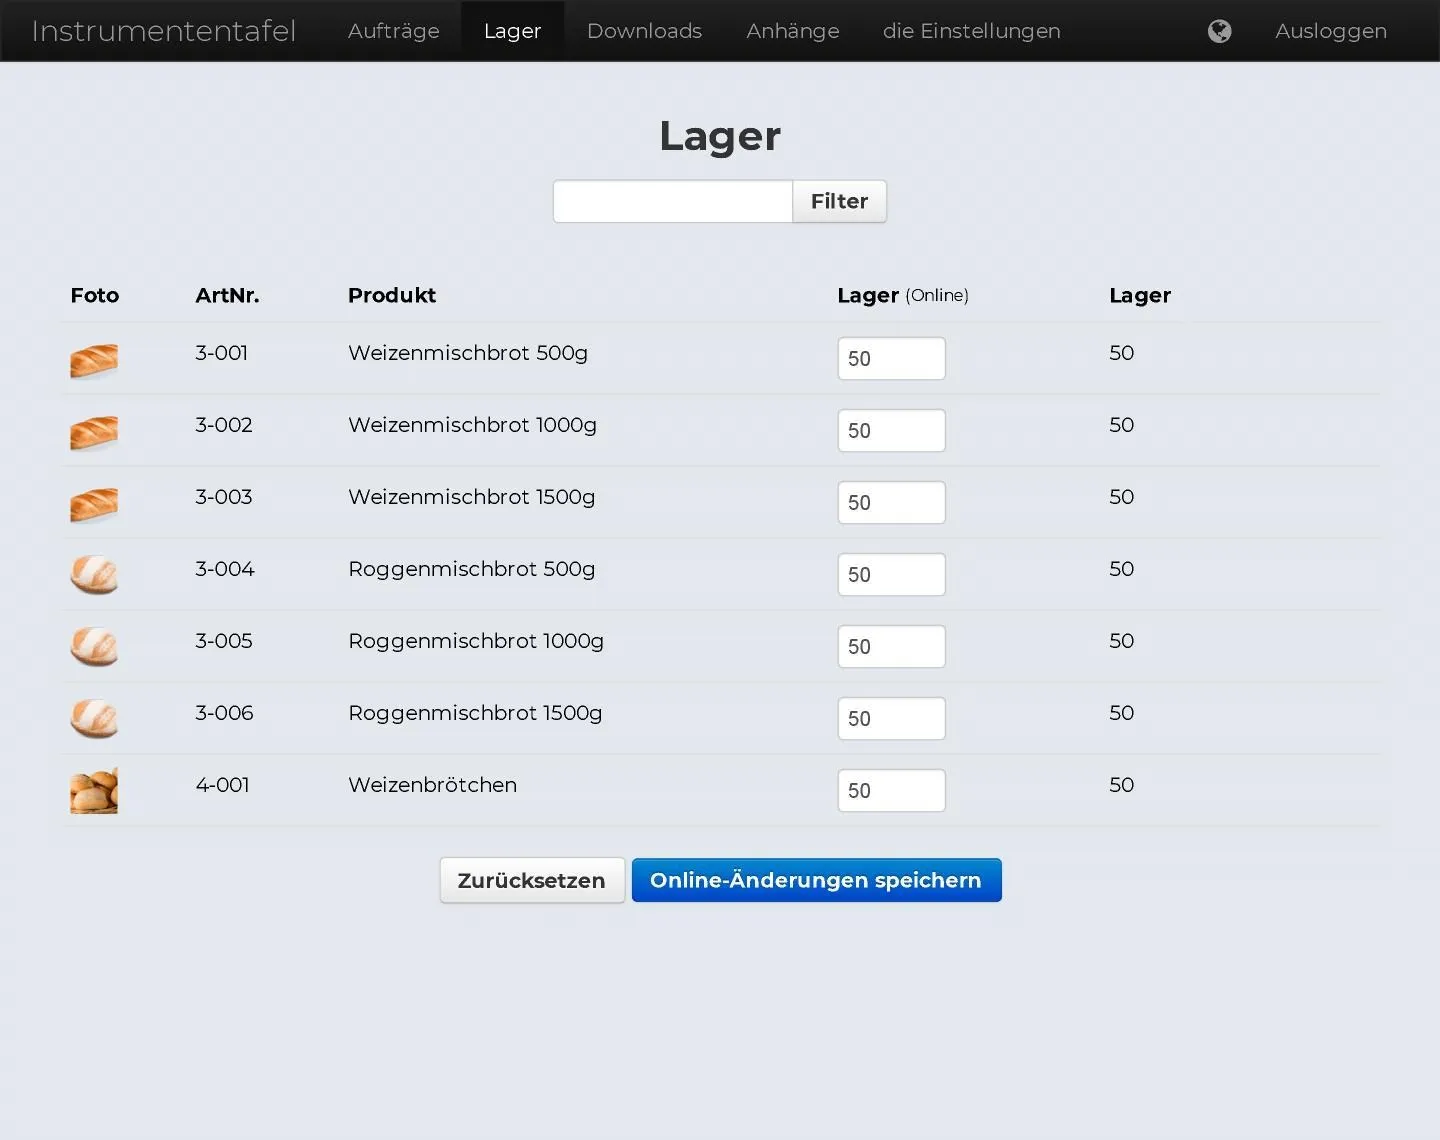This screenshot has height=1140, width=1440.
Task: Click article number 3-001
Action: click(222, 353)
